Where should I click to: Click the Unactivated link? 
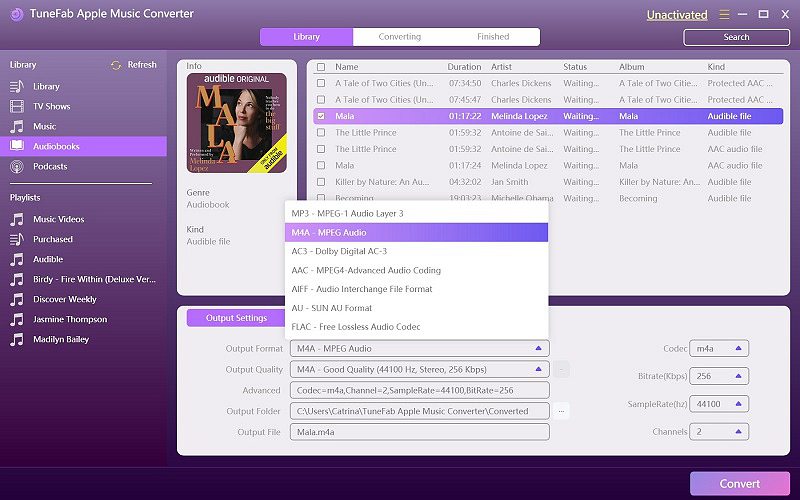pos(676,15)
